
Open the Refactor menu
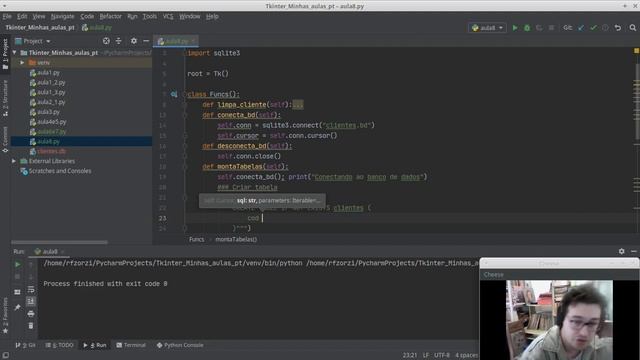[x=111, y=16]
